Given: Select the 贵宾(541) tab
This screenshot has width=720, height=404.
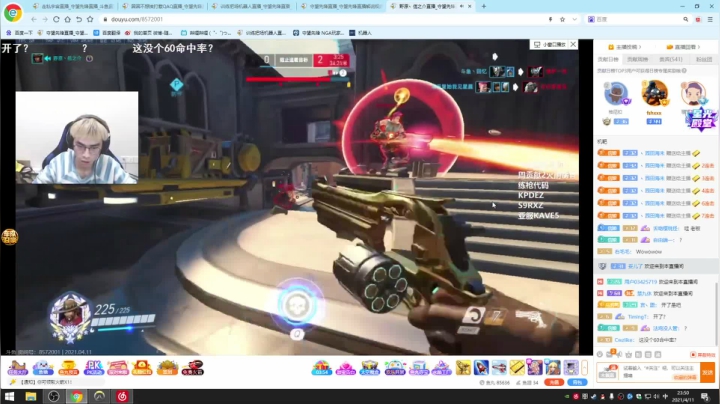Looking at the screenshot, I should pos(671,59).
